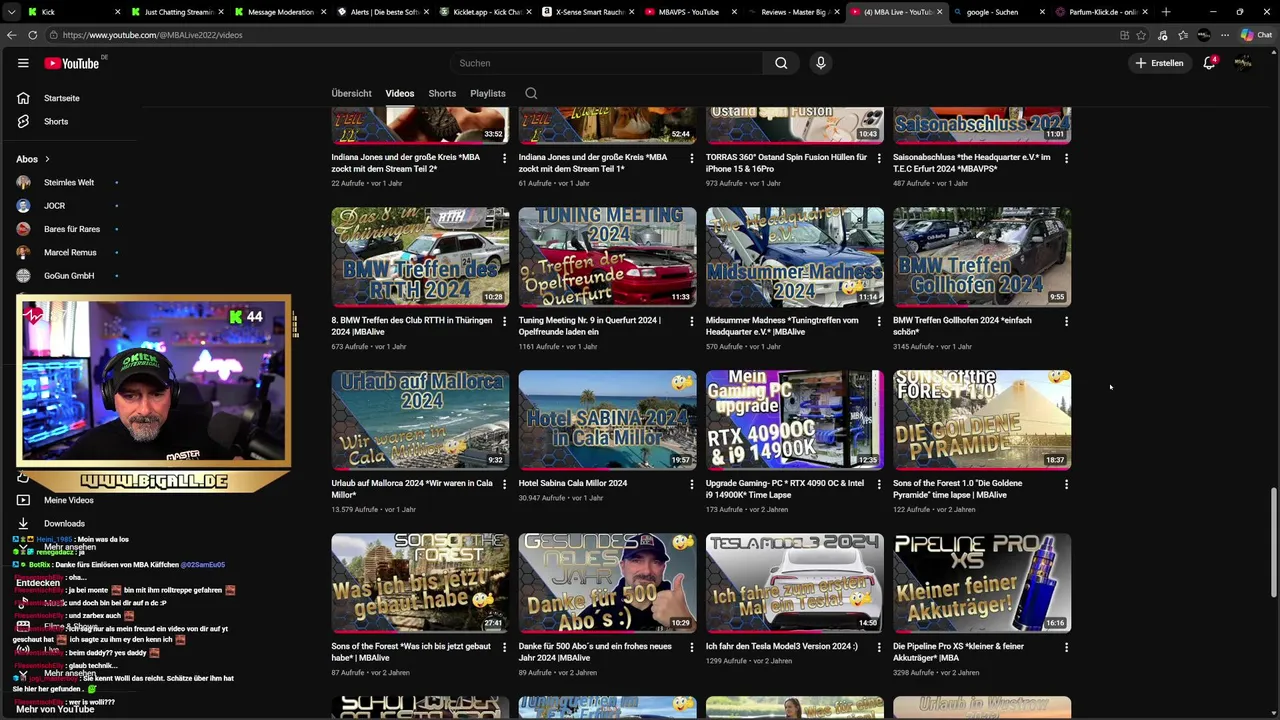1280x720 pixels.
Task: Close the (4) MBA Live YouTube tab
Action: point(940,12)
